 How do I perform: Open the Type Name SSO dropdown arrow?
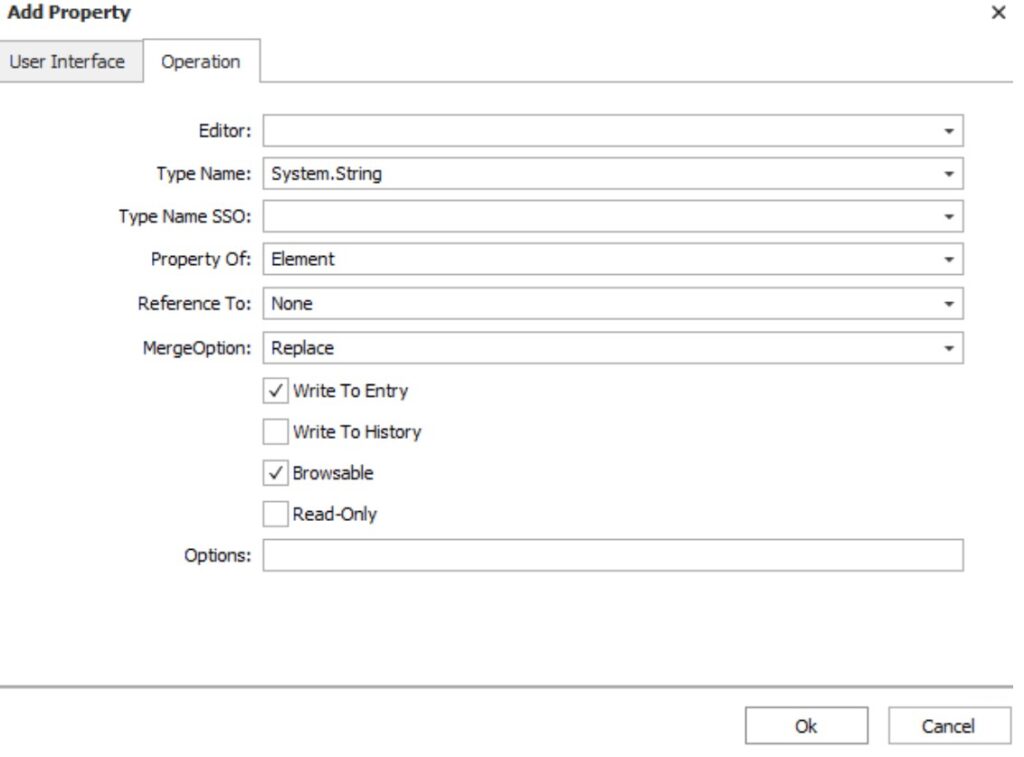pyautogui.click(x=948, y=217)
